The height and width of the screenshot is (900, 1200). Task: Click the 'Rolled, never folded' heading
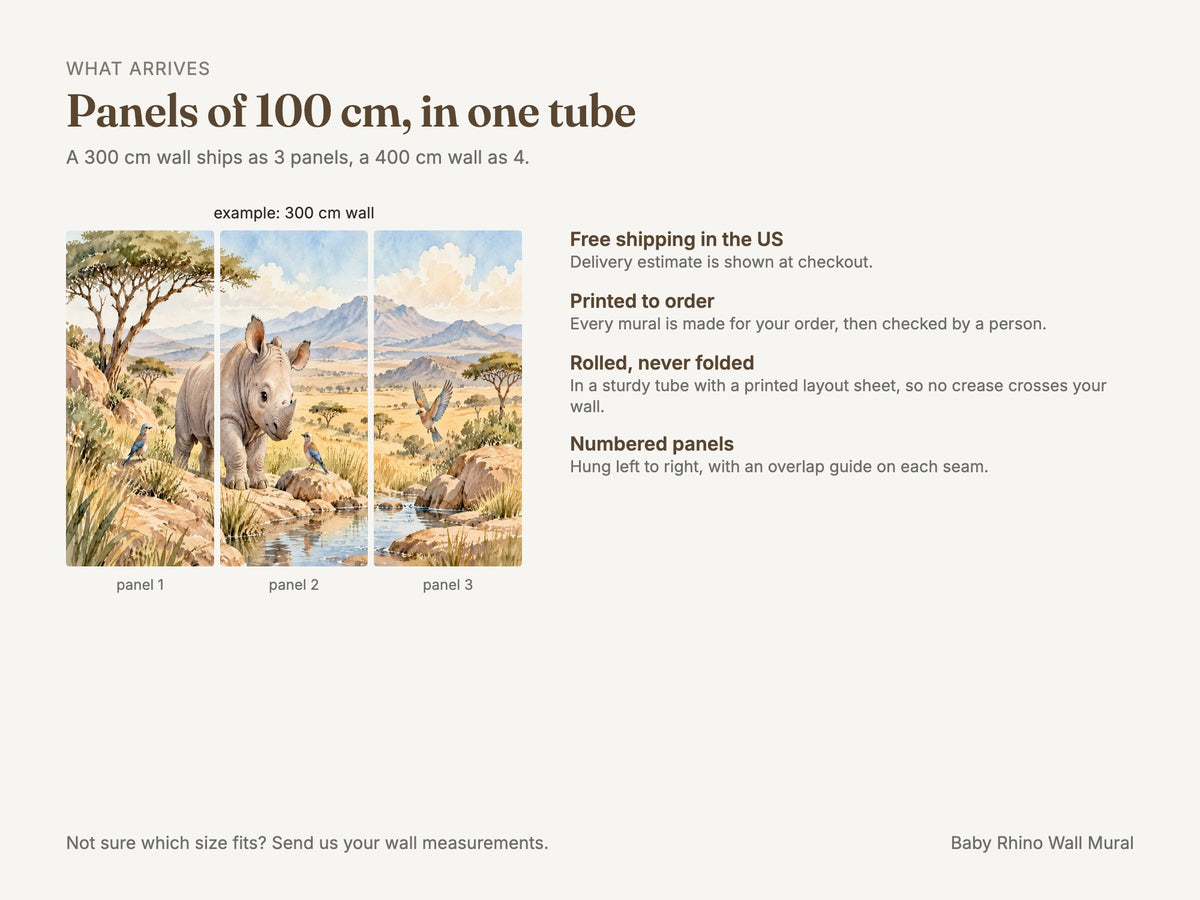pyautogui.click(x=662, y=363)
